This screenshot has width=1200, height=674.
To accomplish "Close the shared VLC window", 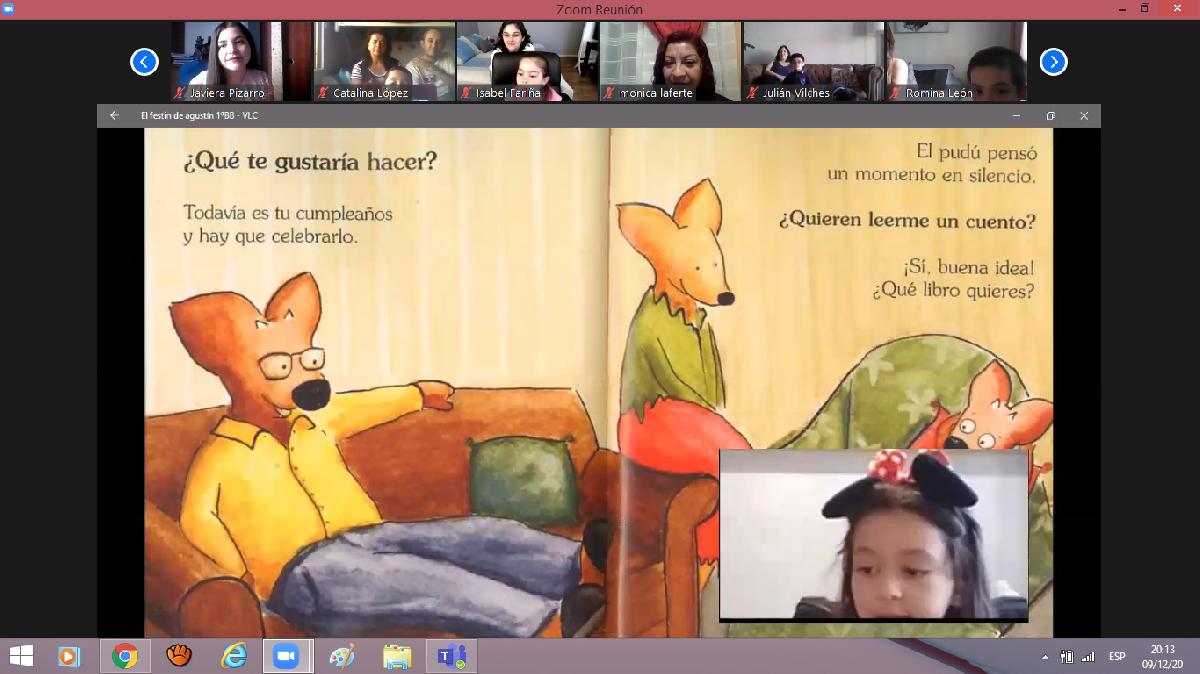I will coord(1084,116).
